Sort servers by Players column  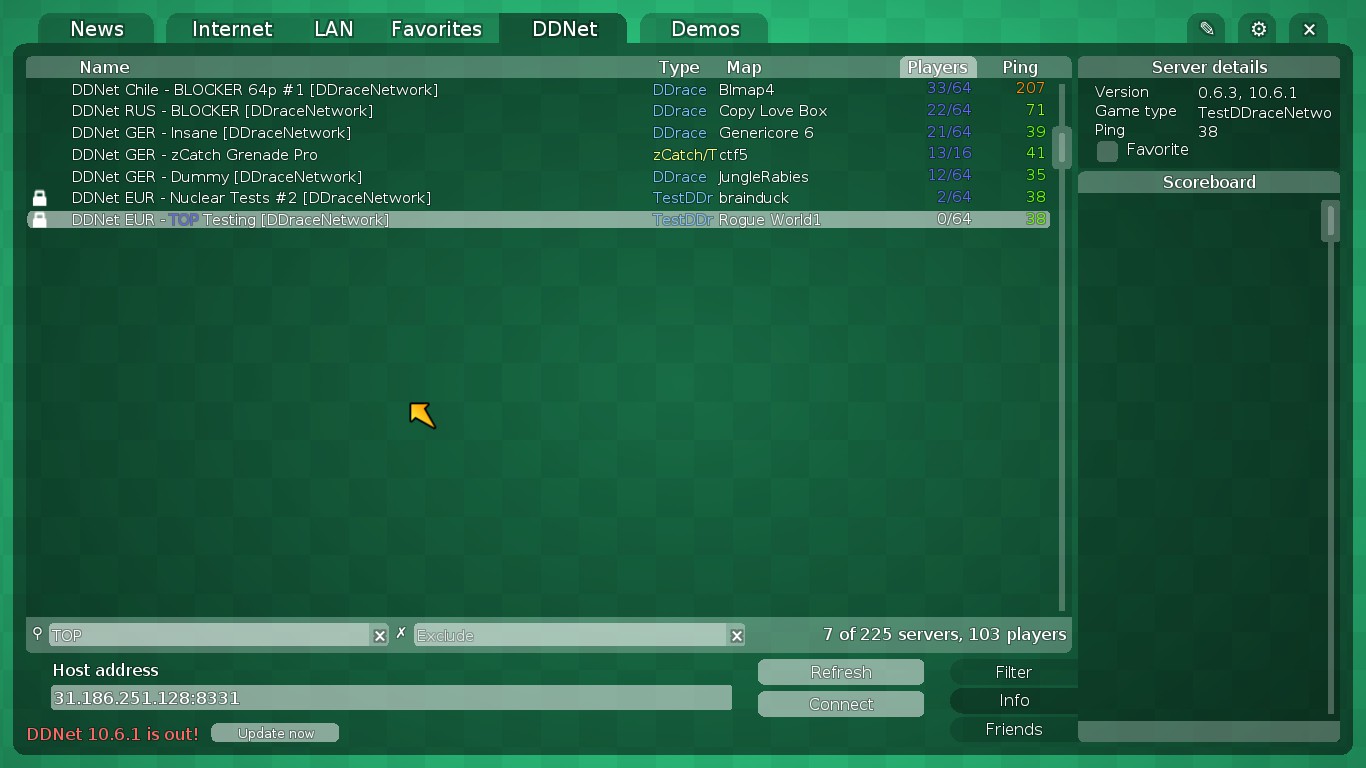(x=937, y=68)
